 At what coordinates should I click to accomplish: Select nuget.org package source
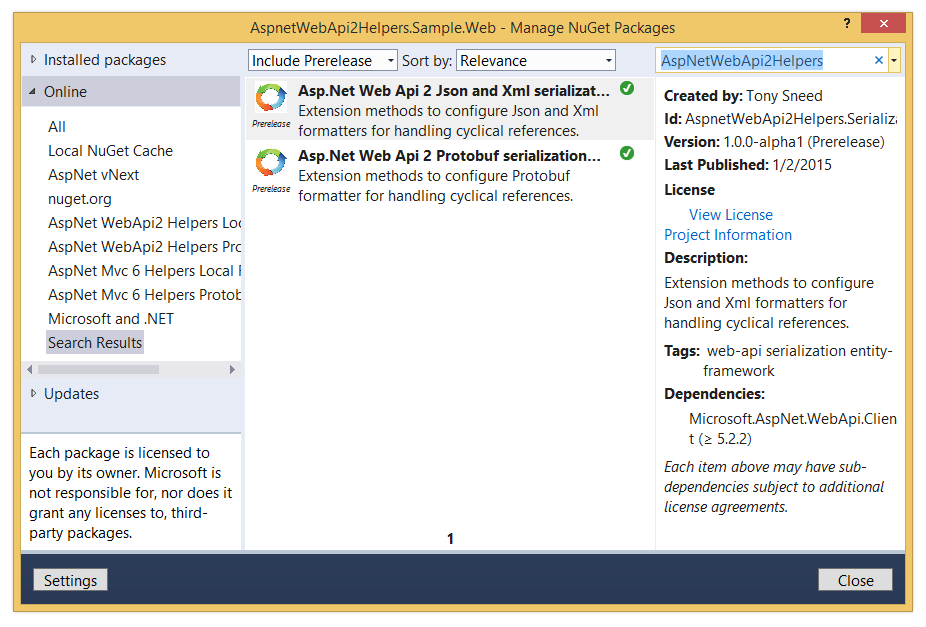[x=80, y=199]
